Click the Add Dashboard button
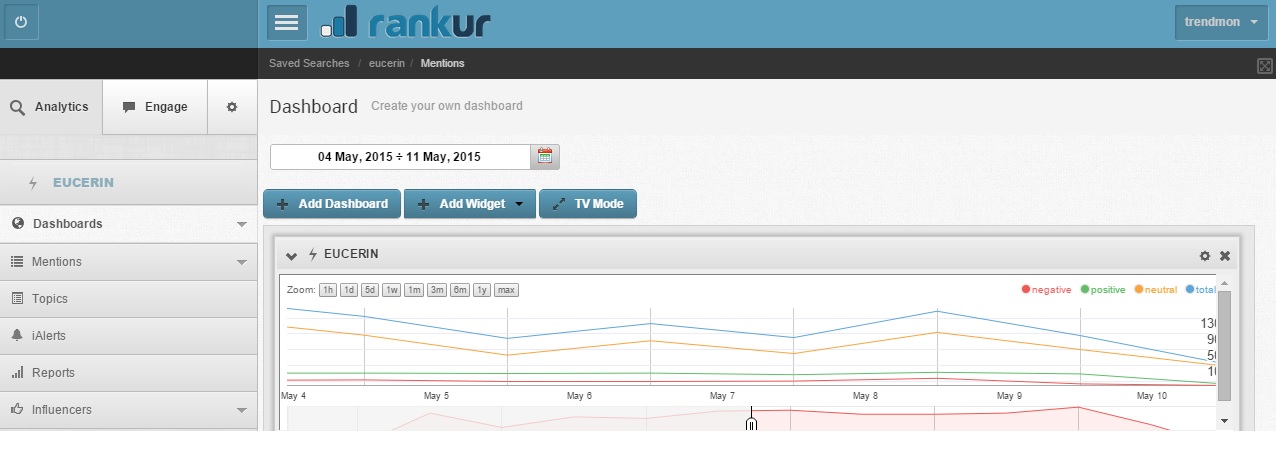Screen dimensions: 1276x460 [332, 204]
